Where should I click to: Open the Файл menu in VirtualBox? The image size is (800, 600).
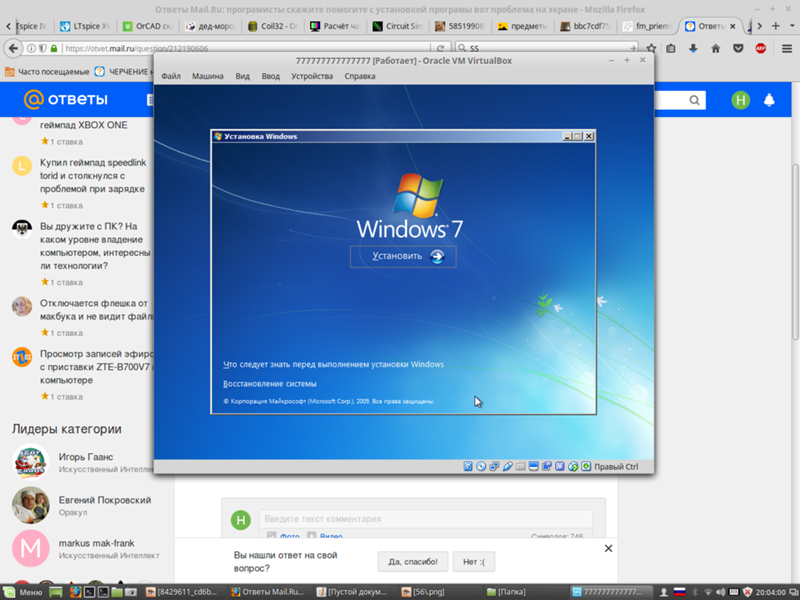(171, 76)
